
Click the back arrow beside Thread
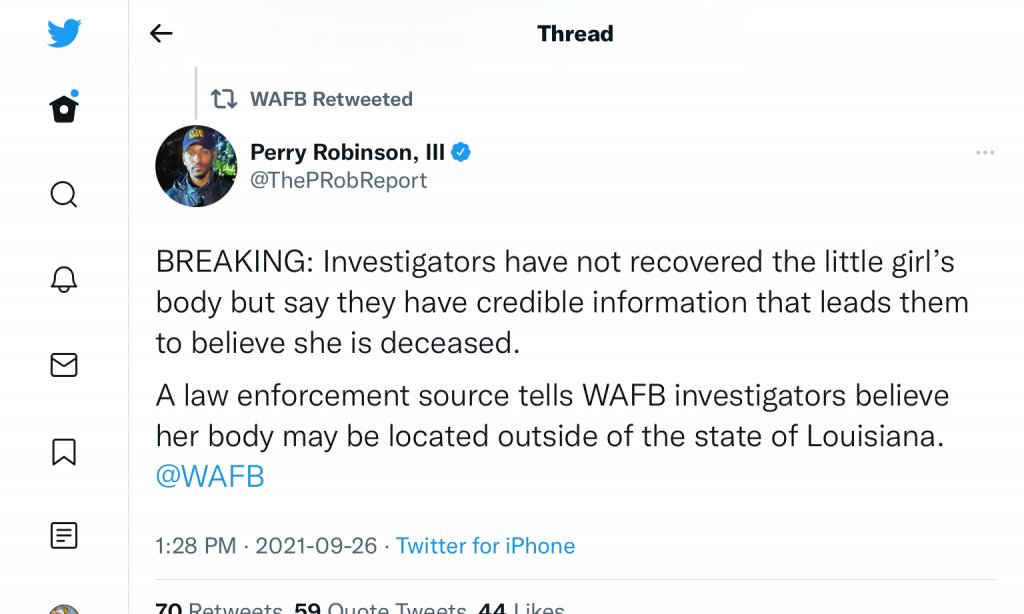(x=161, y=34)
